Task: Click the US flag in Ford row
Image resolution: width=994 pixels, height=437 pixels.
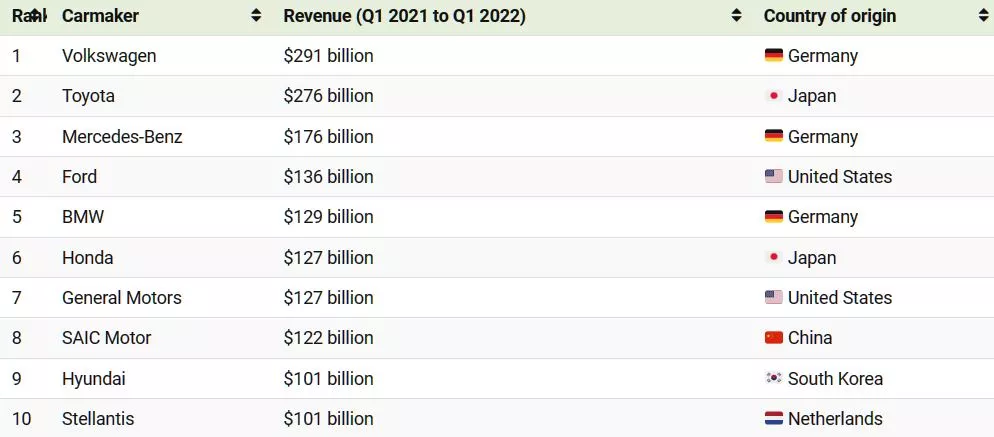Action: point(773,176)
